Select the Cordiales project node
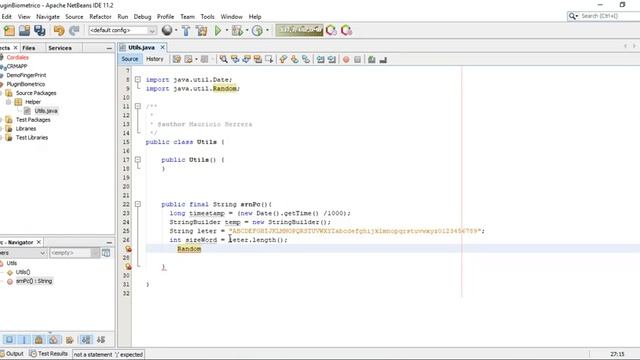640x360 pixels. pyautogui.click(x=18, y=58)
